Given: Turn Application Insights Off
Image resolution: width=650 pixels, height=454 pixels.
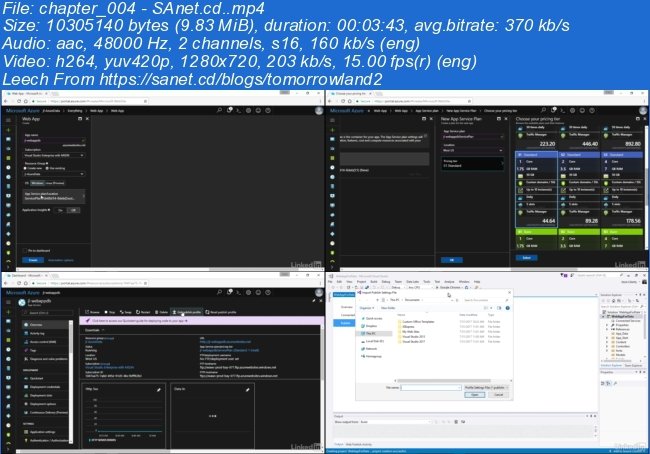Looking at the screenshot, I should 73,210.
